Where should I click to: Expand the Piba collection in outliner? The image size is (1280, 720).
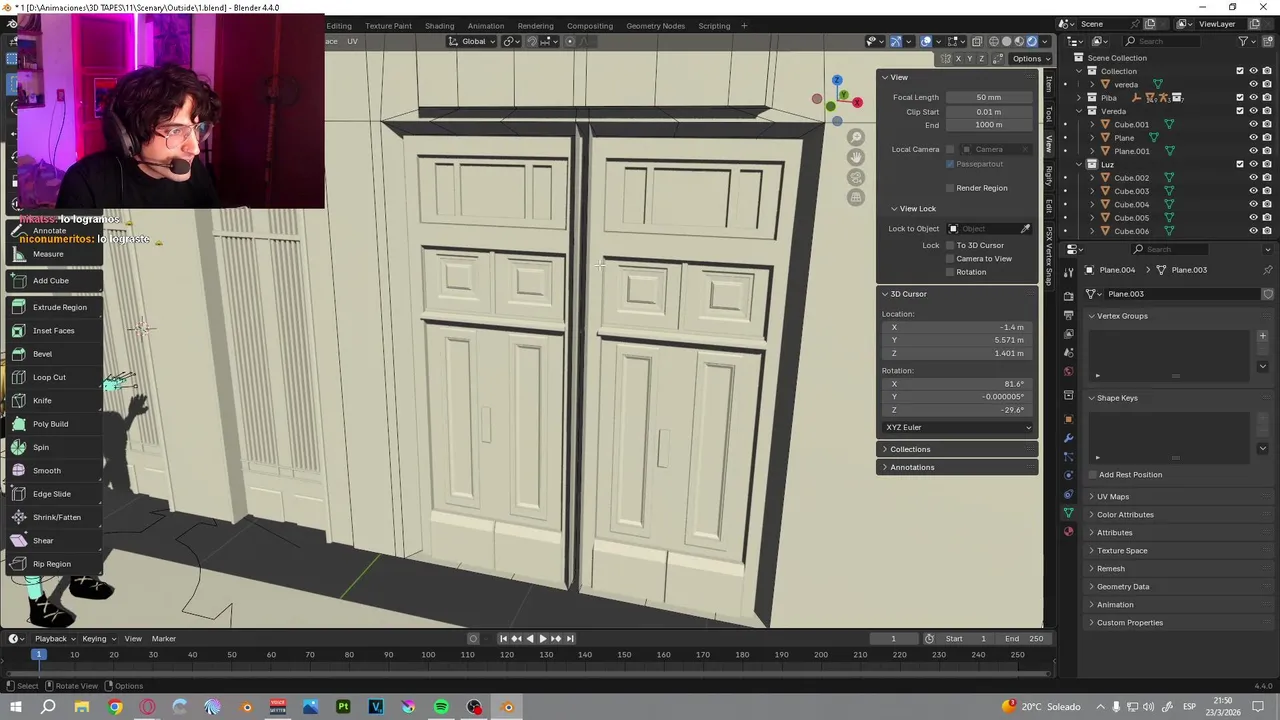(1079, 98)
